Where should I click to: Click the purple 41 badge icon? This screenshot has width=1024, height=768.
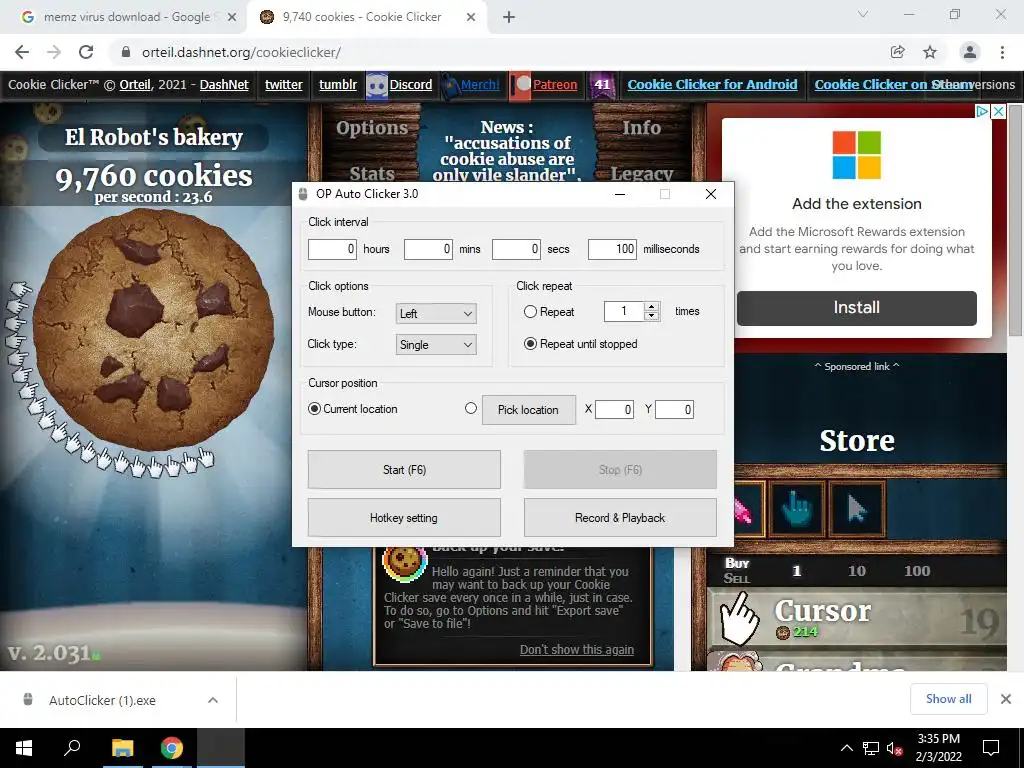[602, 85]
